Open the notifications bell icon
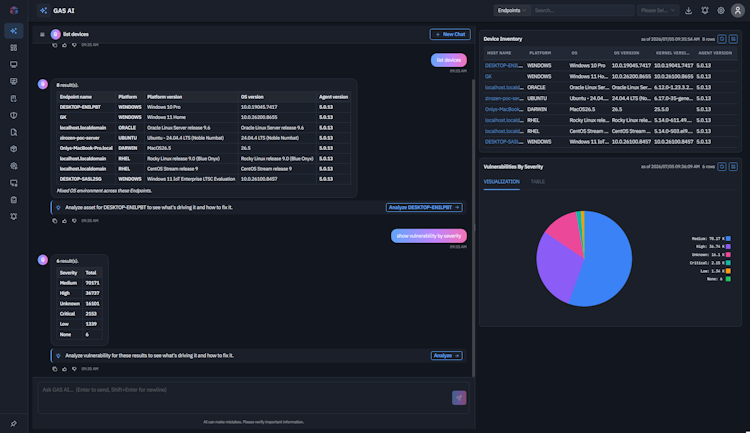Viewport: 750px width, 433px height. [705, 11]
